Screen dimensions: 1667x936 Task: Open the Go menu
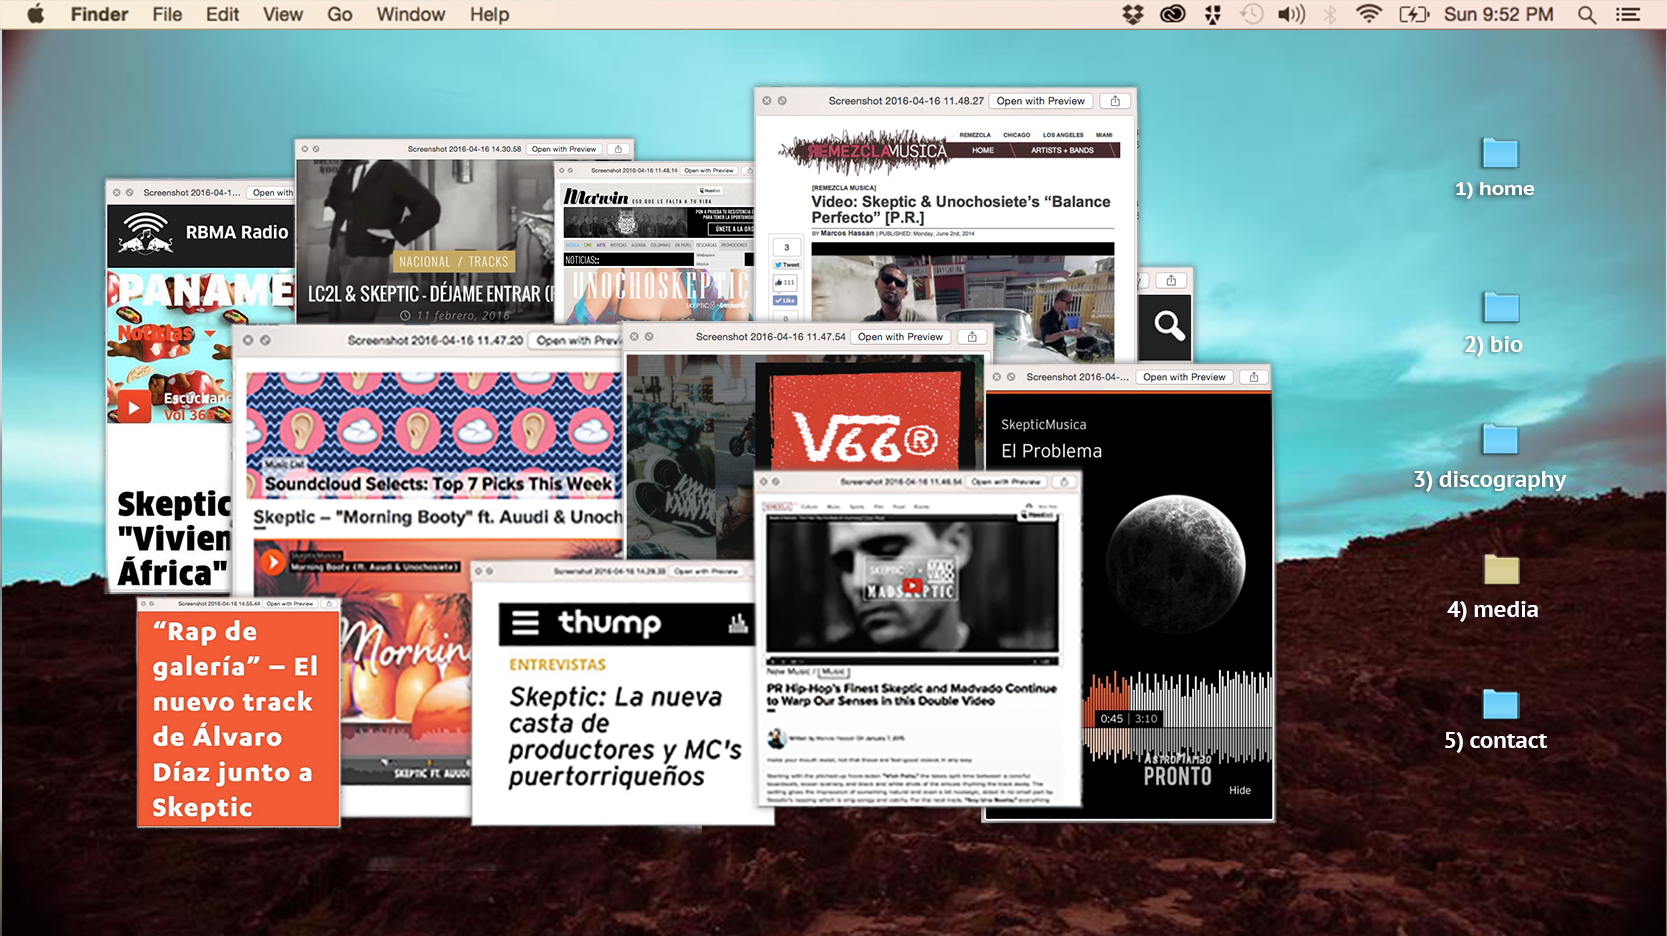tap(340, 14)
